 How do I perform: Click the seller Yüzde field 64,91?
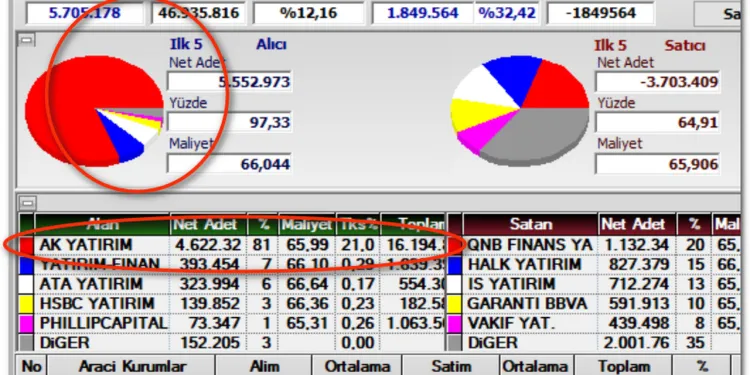tap(657, 122)
